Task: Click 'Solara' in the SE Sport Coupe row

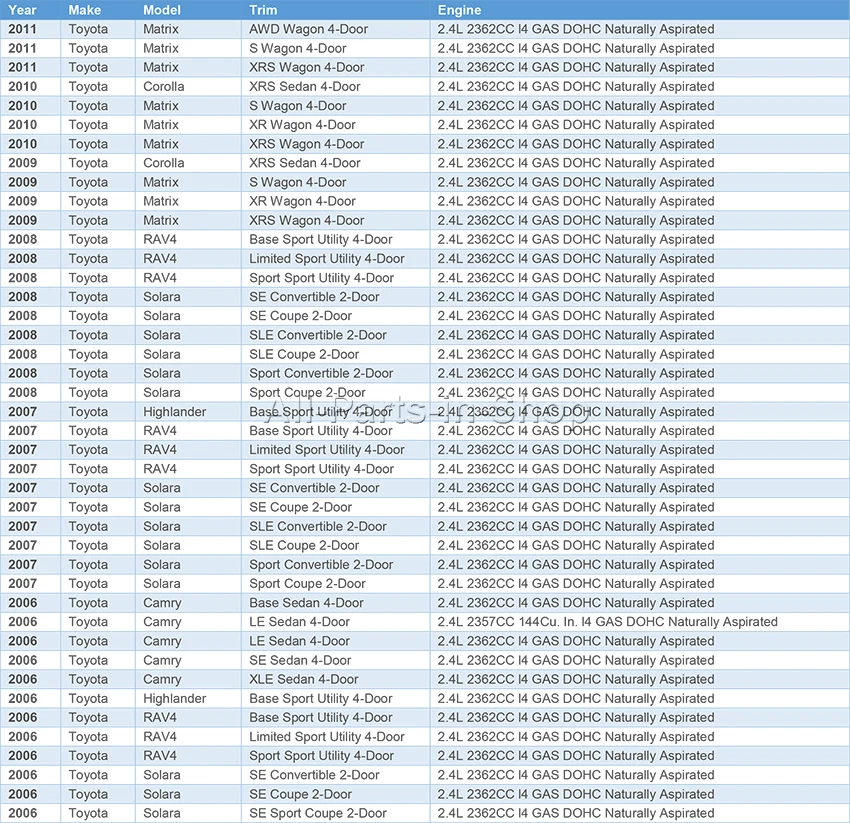Action: [x=162, y=813]
